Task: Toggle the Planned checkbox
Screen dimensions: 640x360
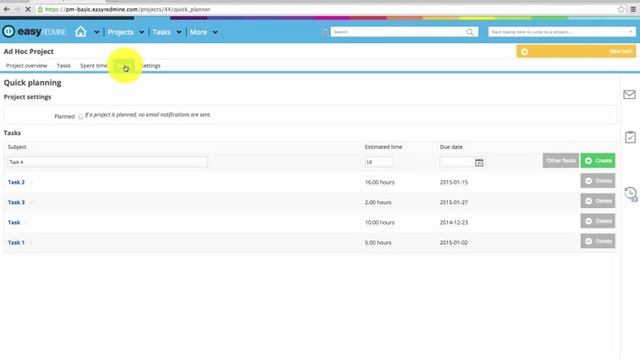Action: click(80, 117)
